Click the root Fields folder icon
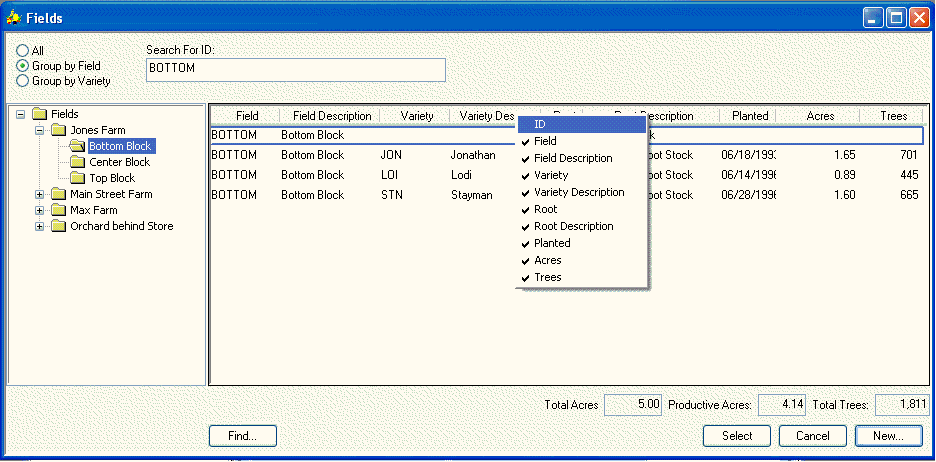Viewport: 936px width, 462px height. click(x=39, y=114)
